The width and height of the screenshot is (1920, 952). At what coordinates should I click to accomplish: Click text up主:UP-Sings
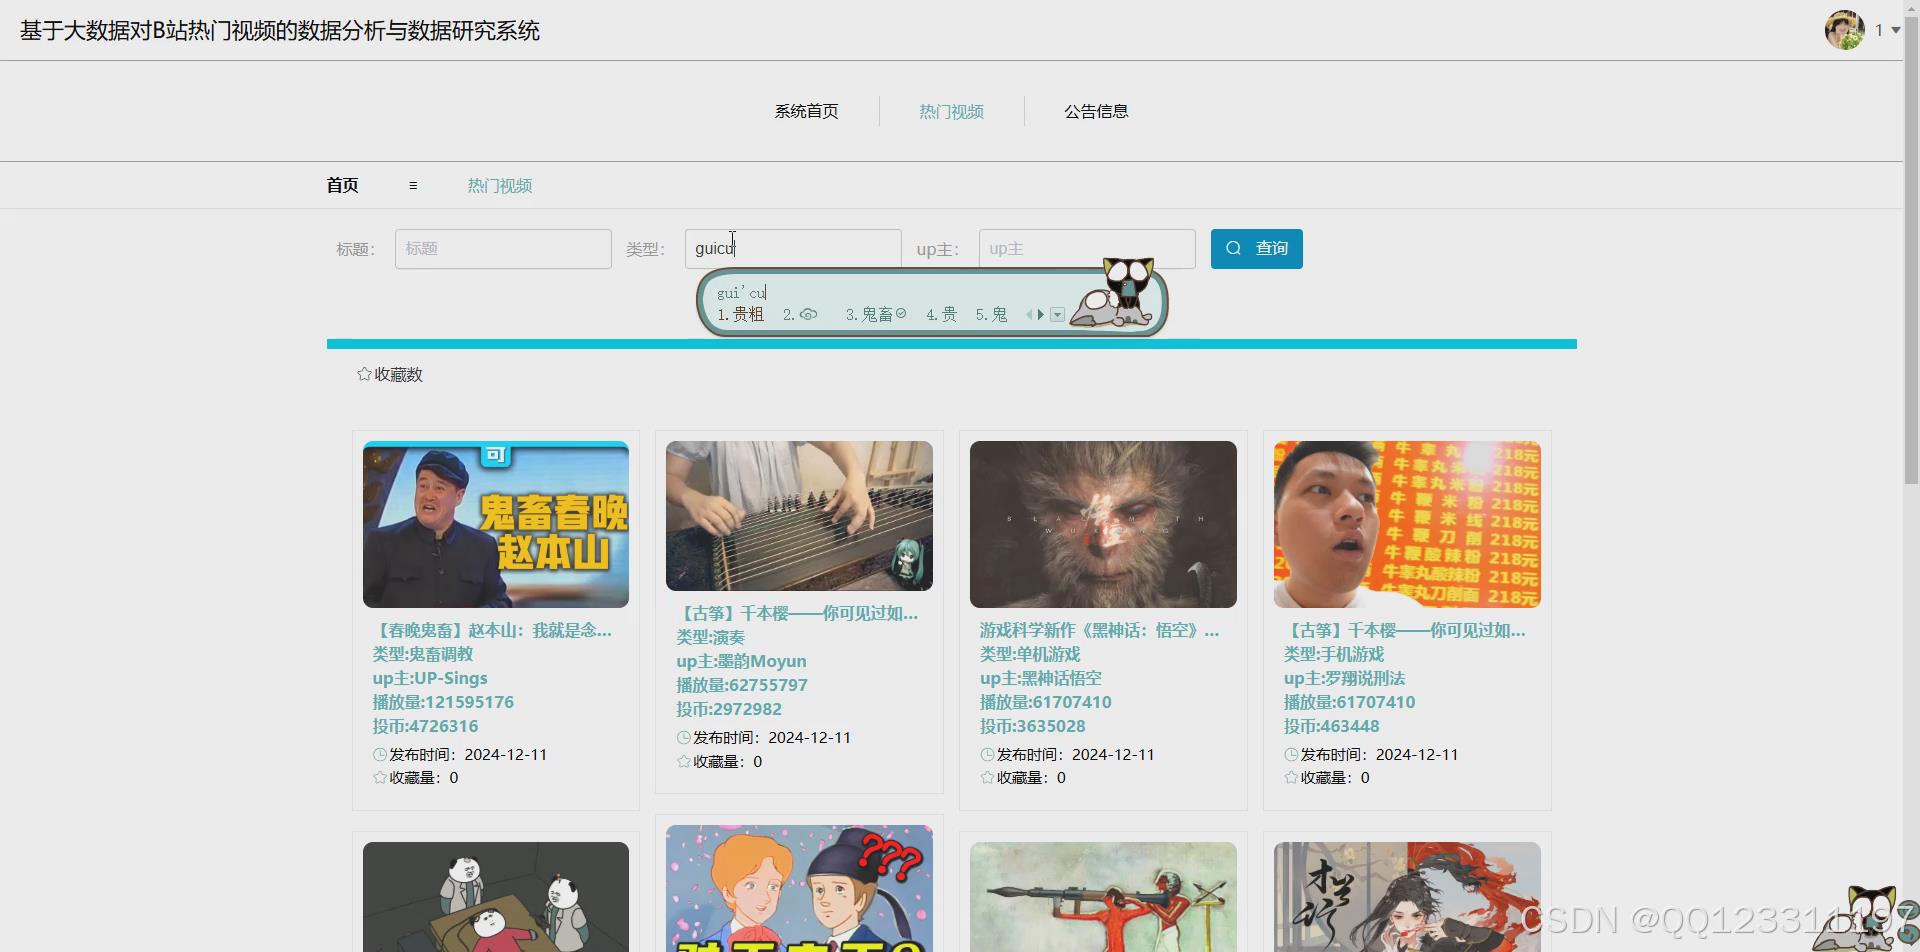click(430, 678)
